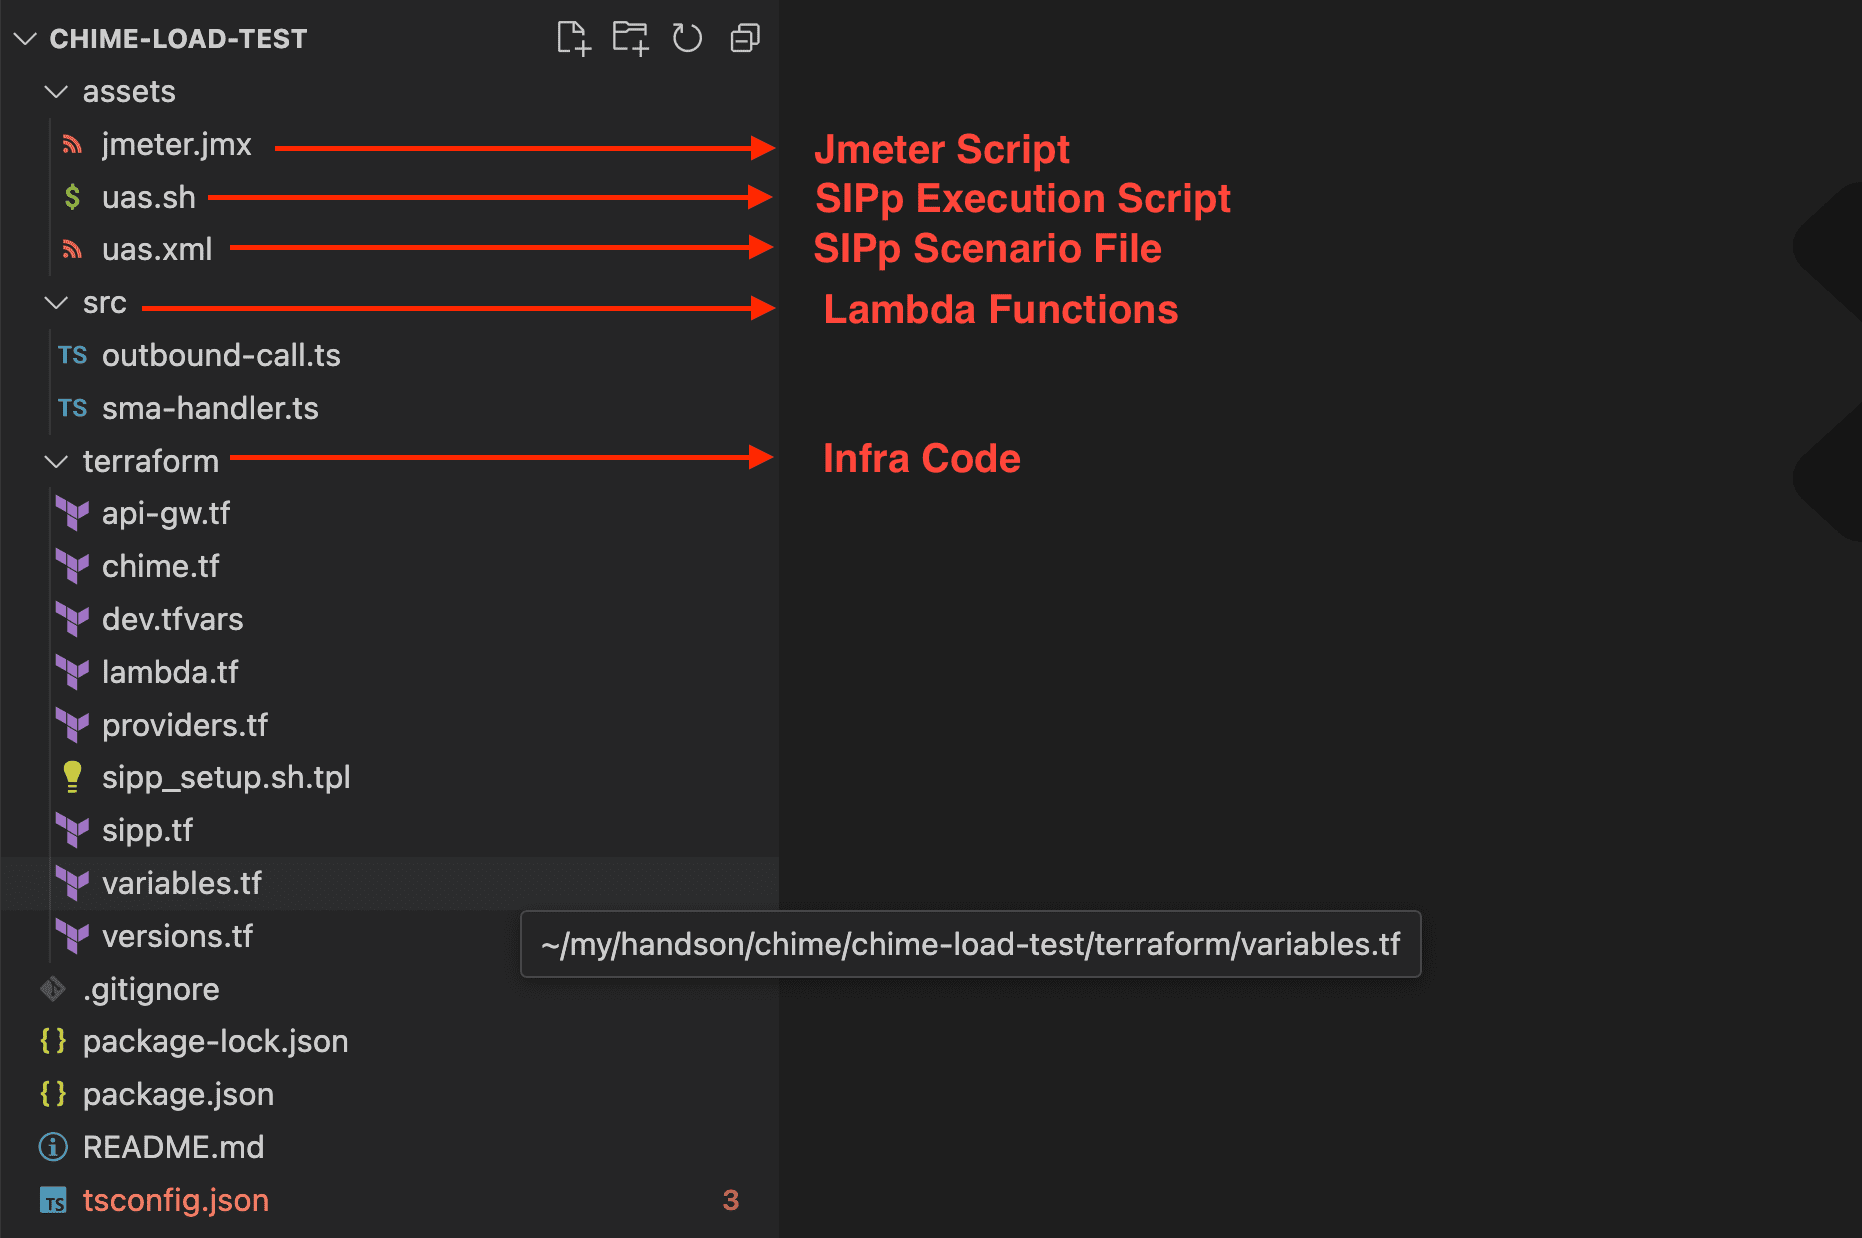Open tsconfig.json file
The image size is (1862, 1238).
(176, 1201)
